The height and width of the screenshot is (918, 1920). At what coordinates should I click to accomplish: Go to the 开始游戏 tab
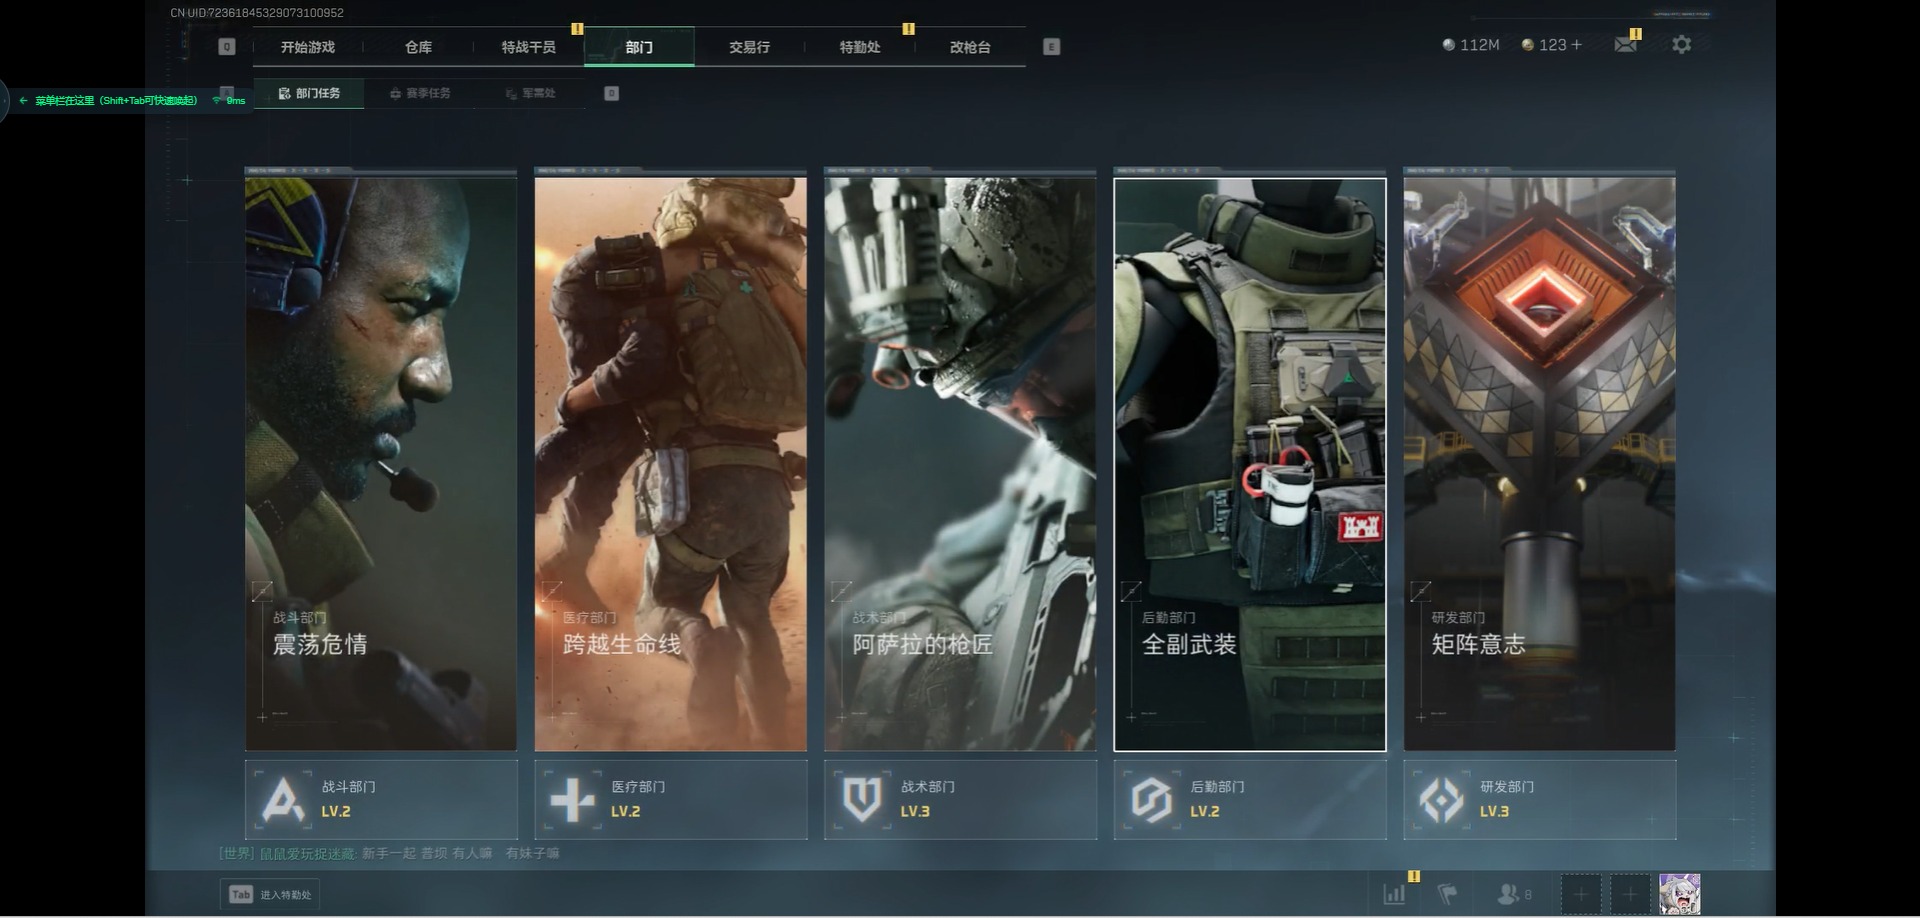pyautogui.click(x=308, y=47)
